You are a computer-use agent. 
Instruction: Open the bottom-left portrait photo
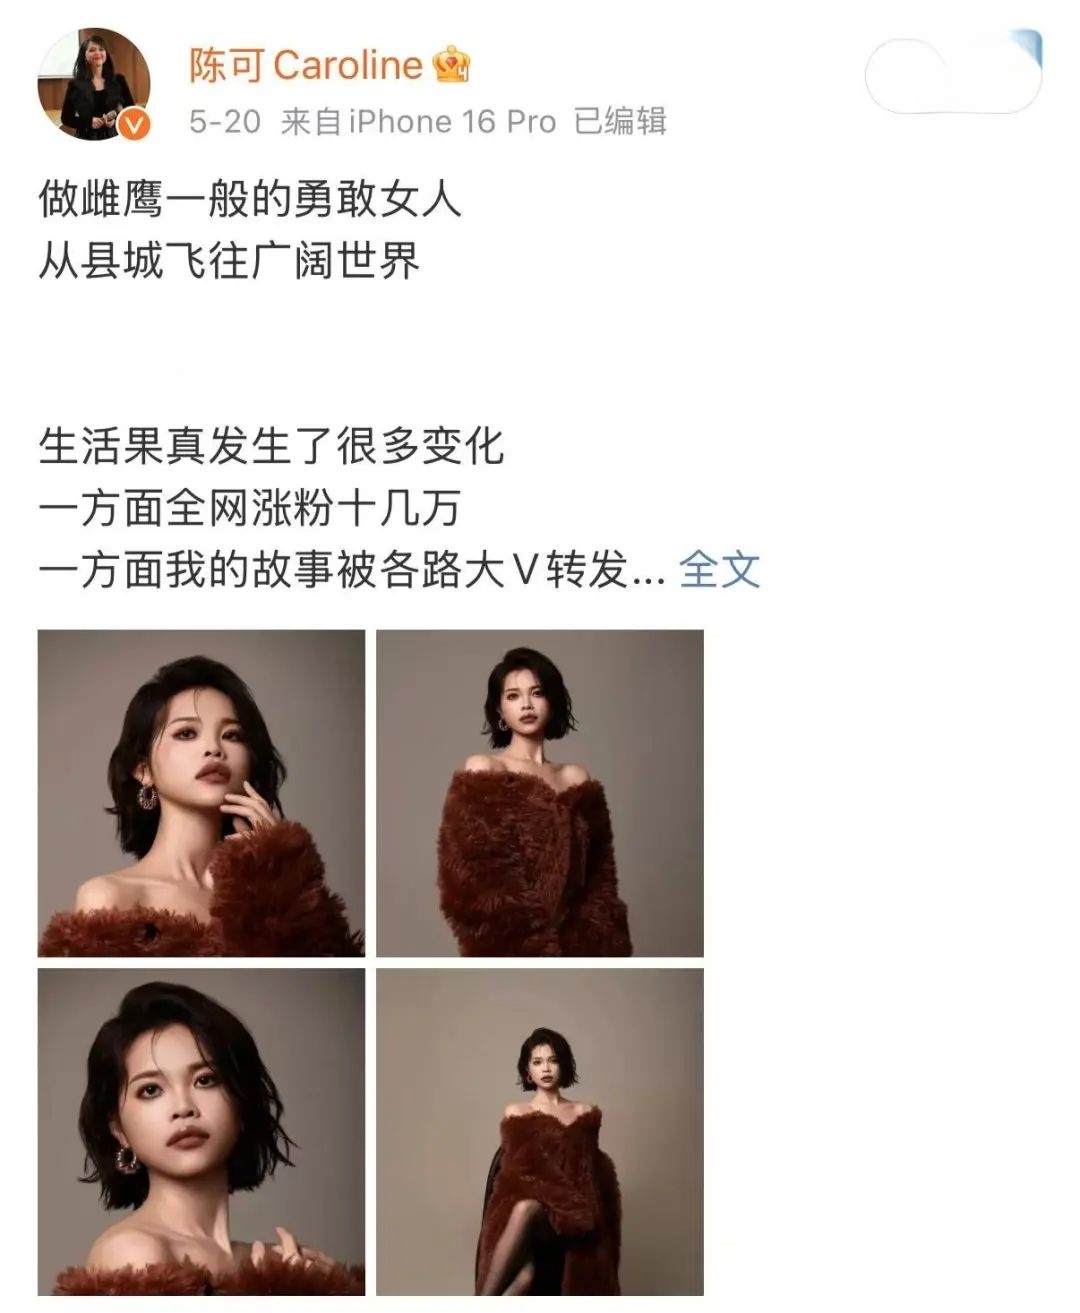click(x=201, y=1132)
